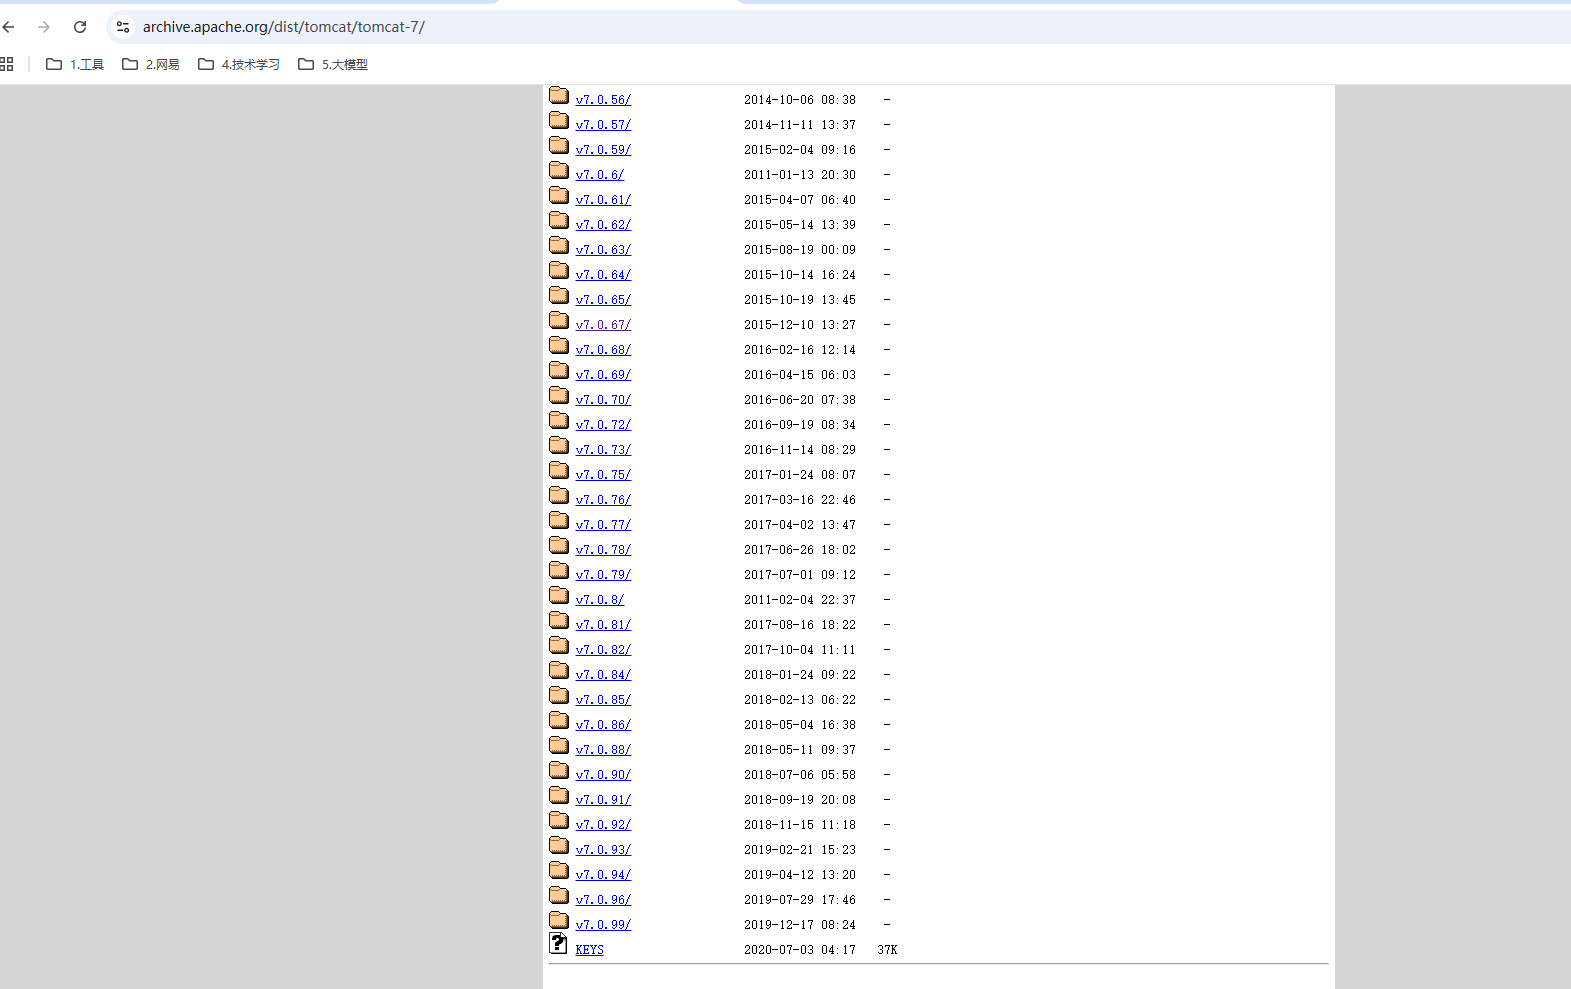Click the date 2018-05-11 09:37

pos(800,750)
